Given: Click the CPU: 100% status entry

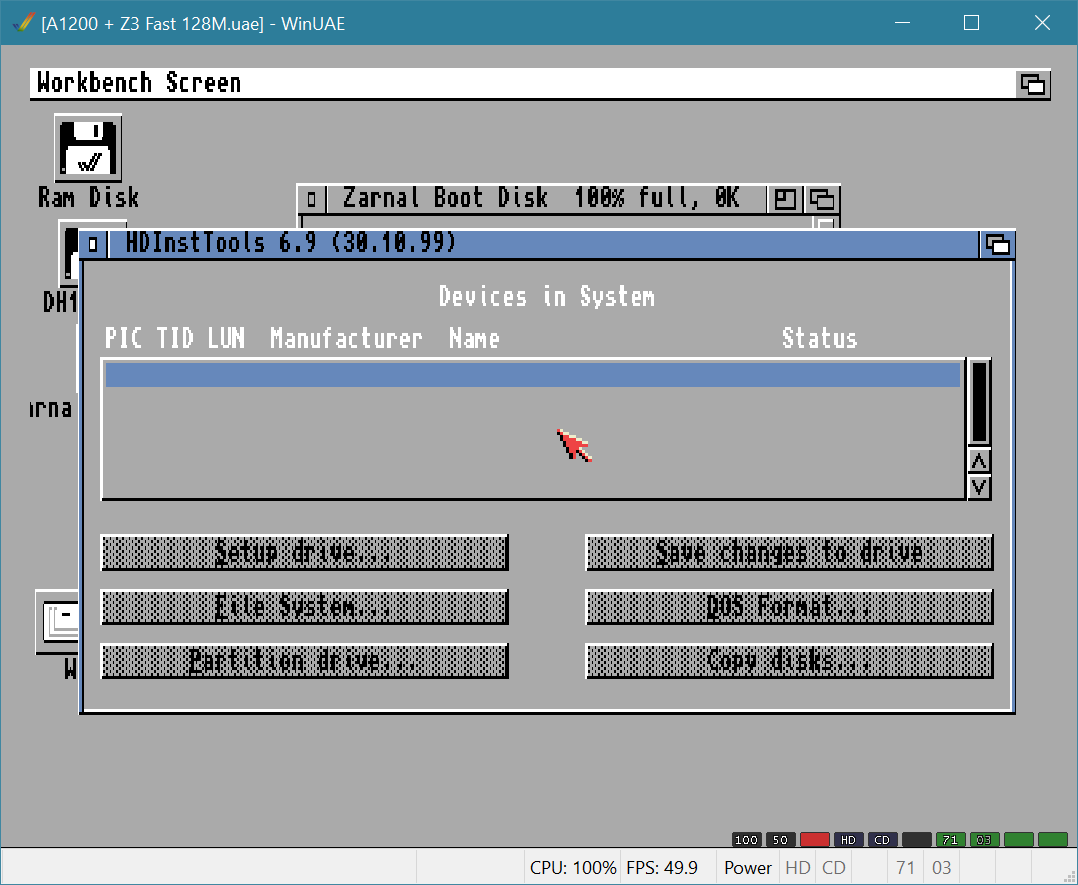Looking at the screenshot, I should pyautogui.click(x=573, y=868).
